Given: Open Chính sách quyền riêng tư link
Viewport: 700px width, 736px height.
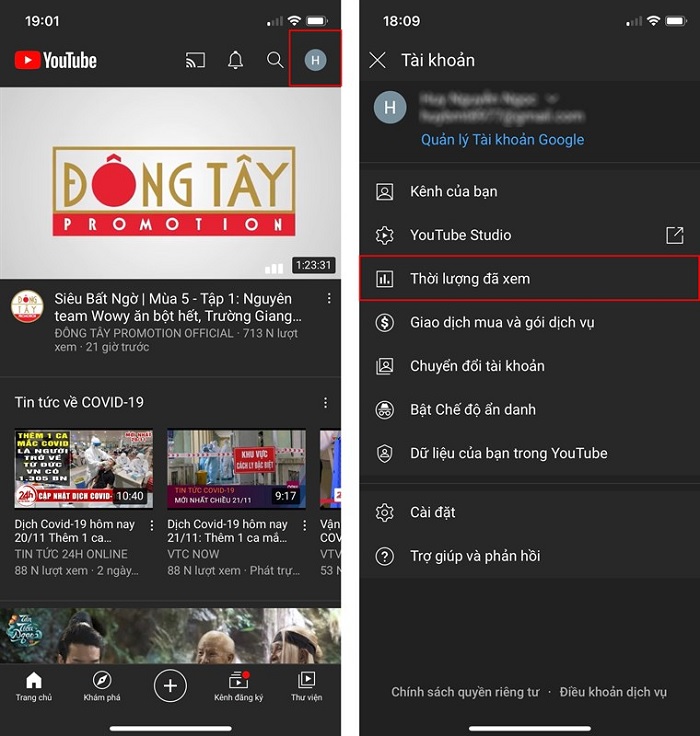Looking at the screenshot, I should tap(465, 692).
